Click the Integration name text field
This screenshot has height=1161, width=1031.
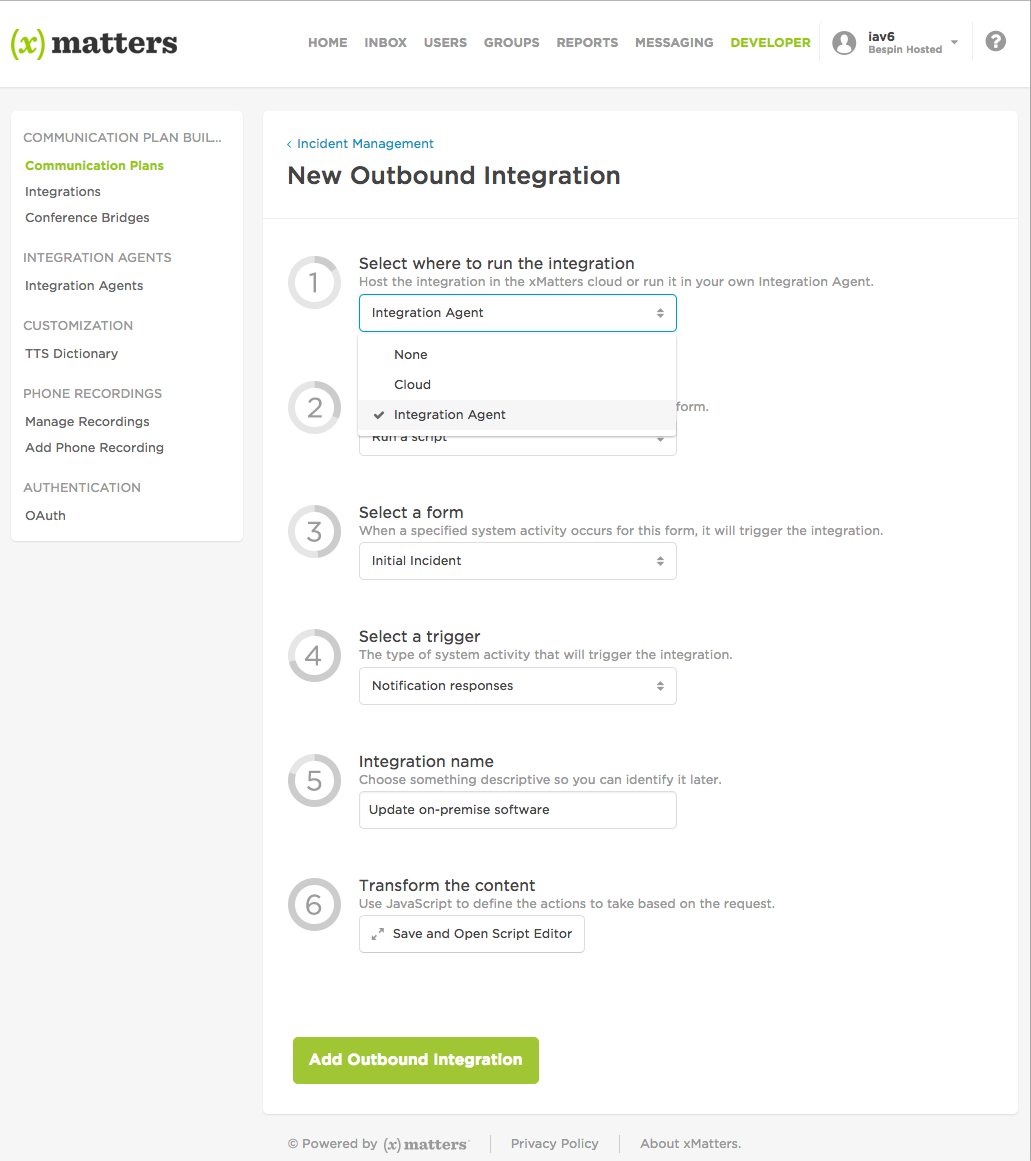pyautogui.click(x=518, y=810)
